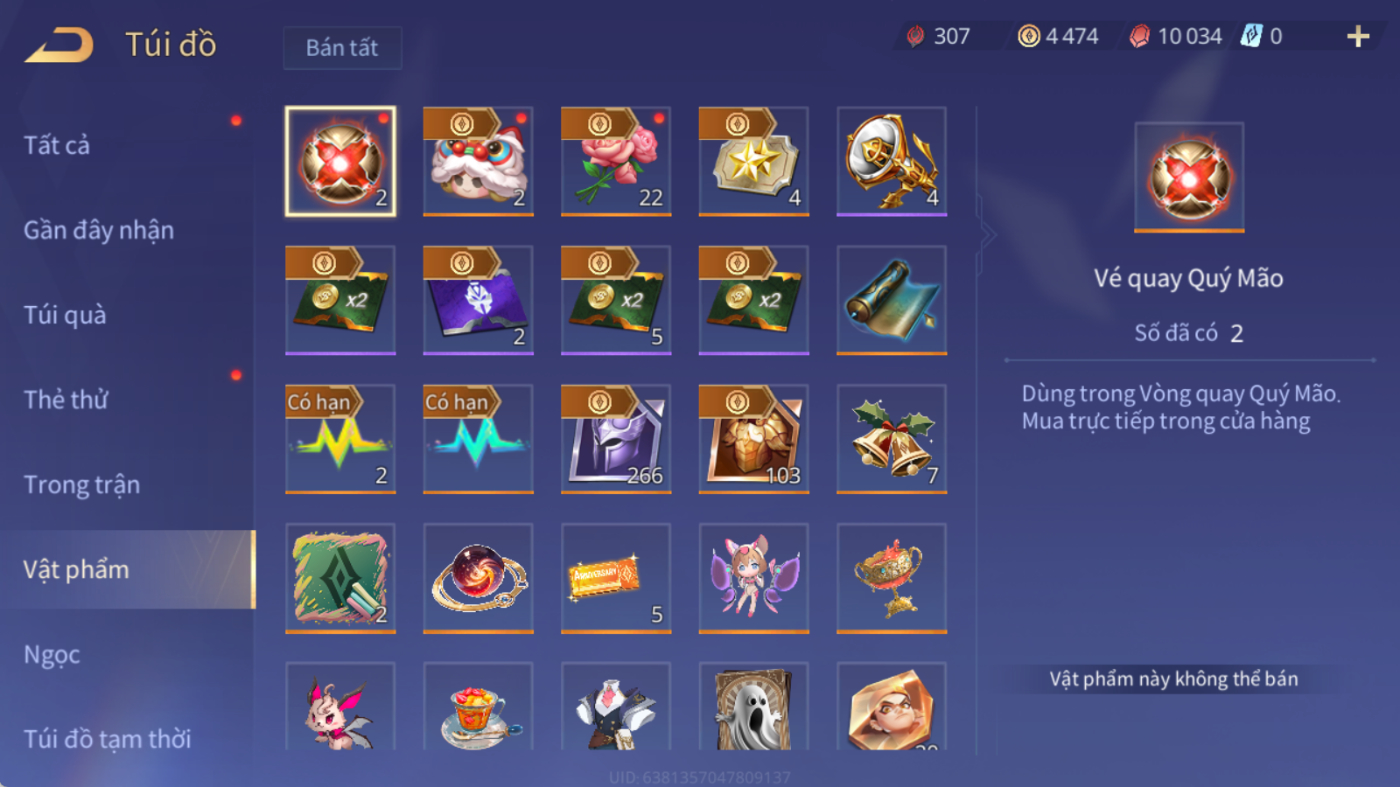Choose the orange Anniversary ticket item
This screenshot has width=1400, height=787.
click(616, 578)
